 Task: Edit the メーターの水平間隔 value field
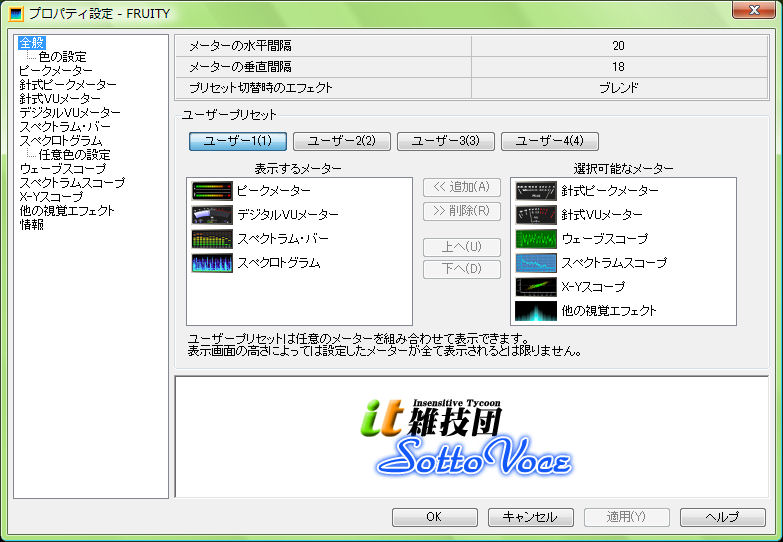(619, 46)
